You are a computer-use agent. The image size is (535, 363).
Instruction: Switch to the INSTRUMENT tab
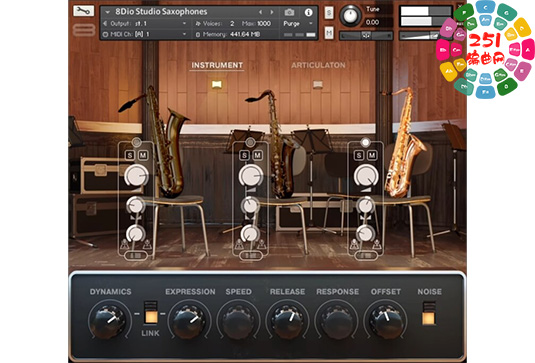(217, 65)
